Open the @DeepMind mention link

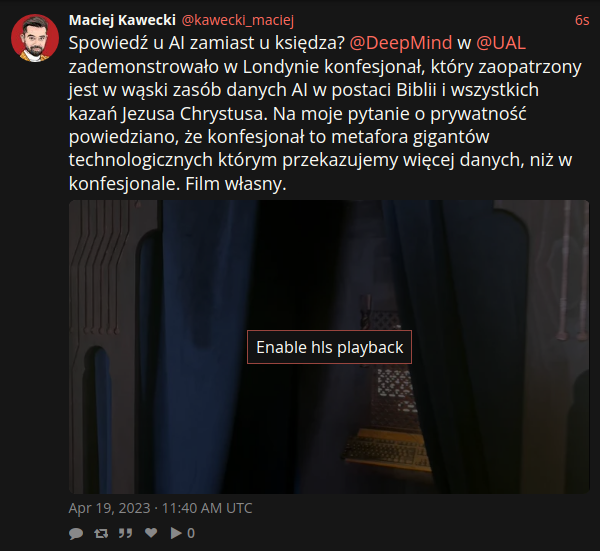pyautogui.click(x=401, y=43)
